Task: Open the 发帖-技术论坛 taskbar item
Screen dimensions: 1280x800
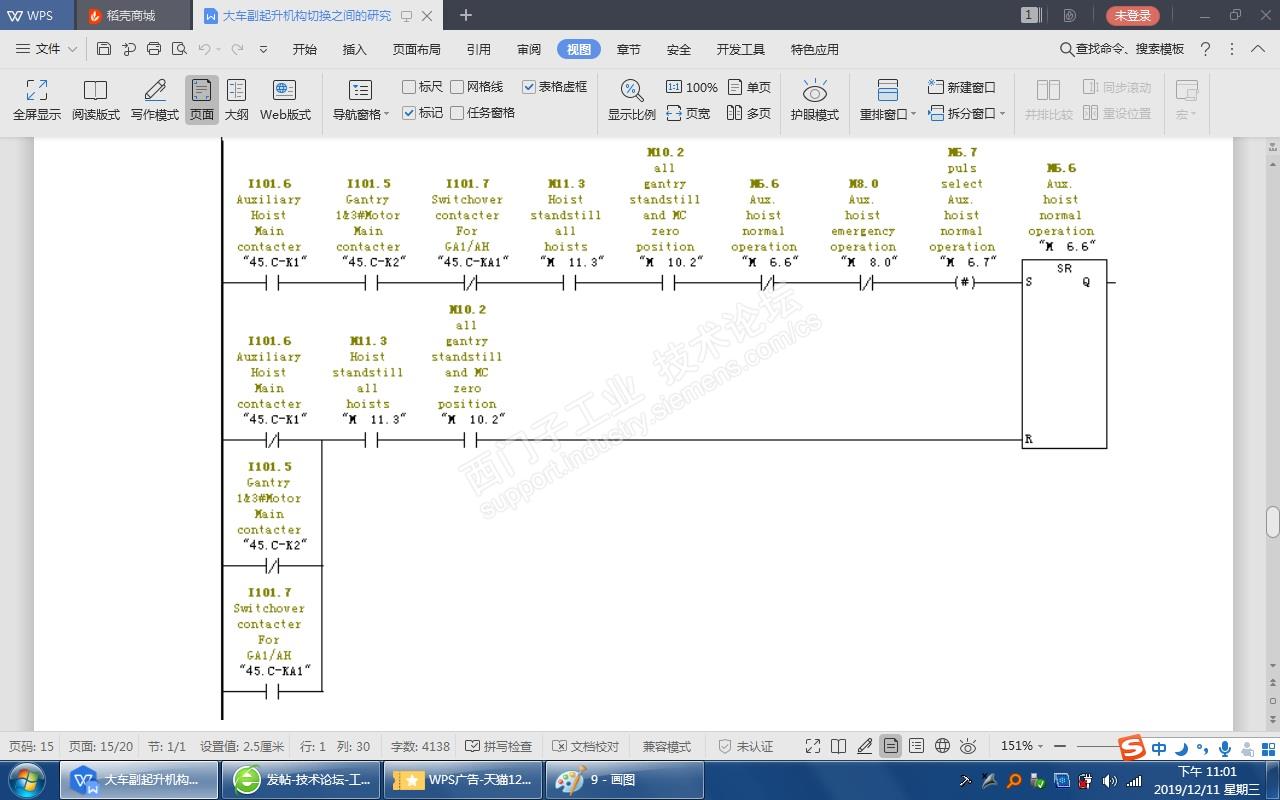Action: click(300, 780)
